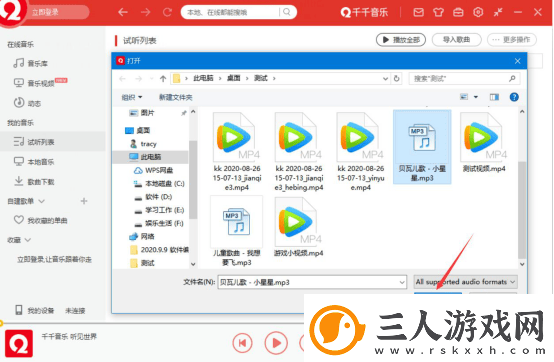
Task: Refresh the folder in open dialog
Action: coord(396,78)
